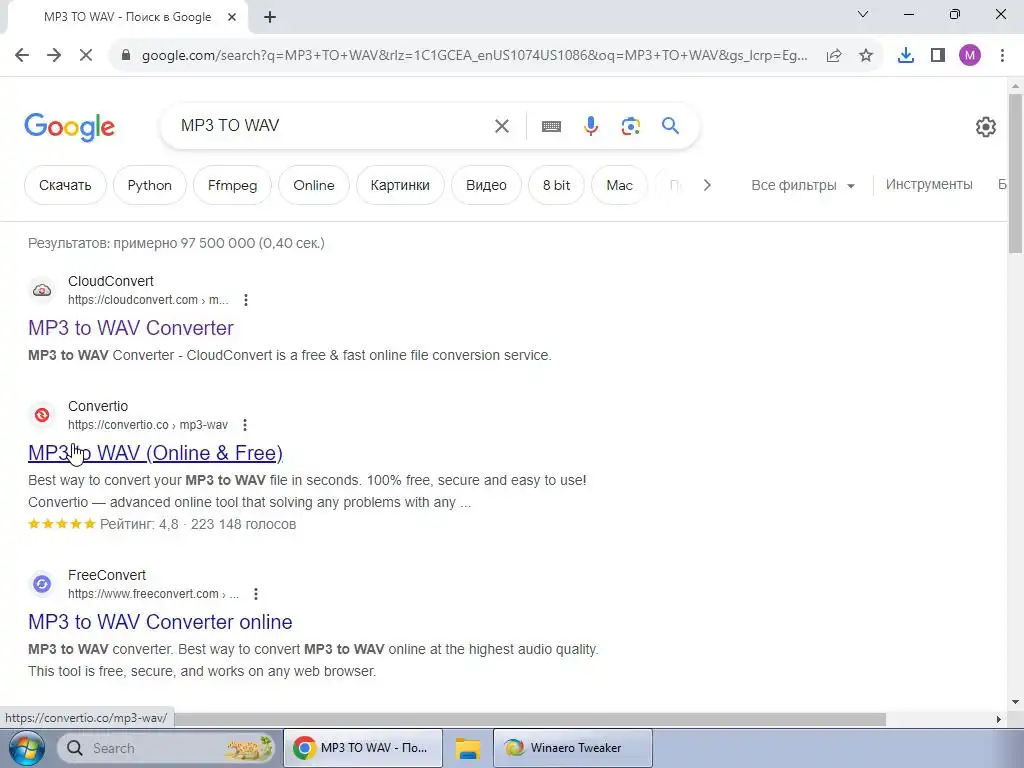
Task: Click the Рейтинг 4,8 star rating text
Action: tap(198, 524)
